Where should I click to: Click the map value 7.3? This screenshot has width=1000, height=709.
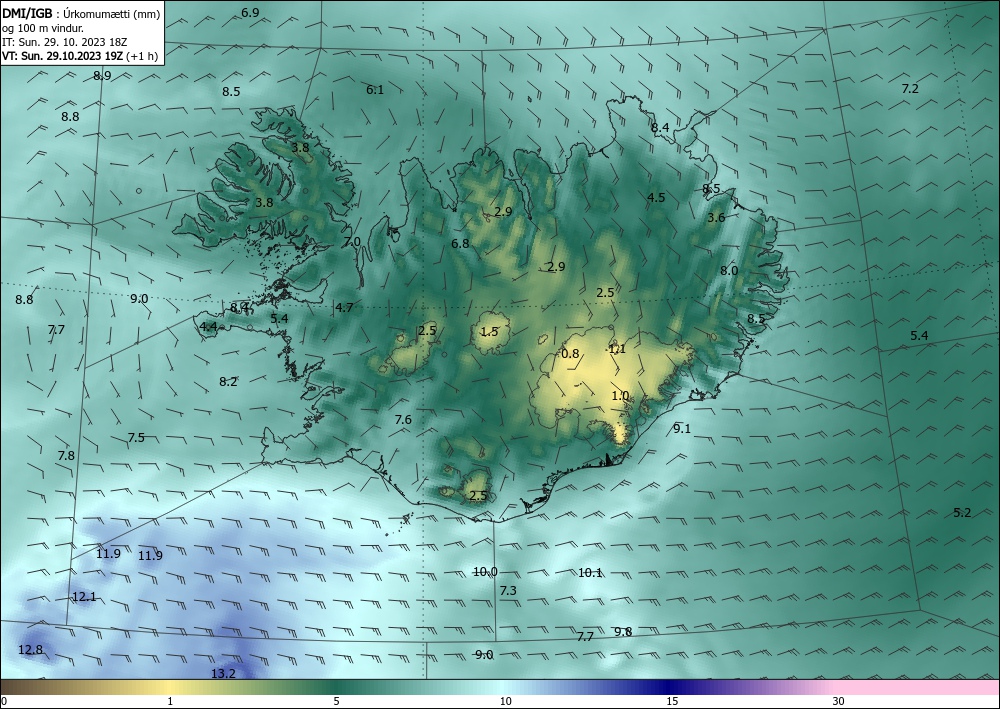[x=508, y=591]
